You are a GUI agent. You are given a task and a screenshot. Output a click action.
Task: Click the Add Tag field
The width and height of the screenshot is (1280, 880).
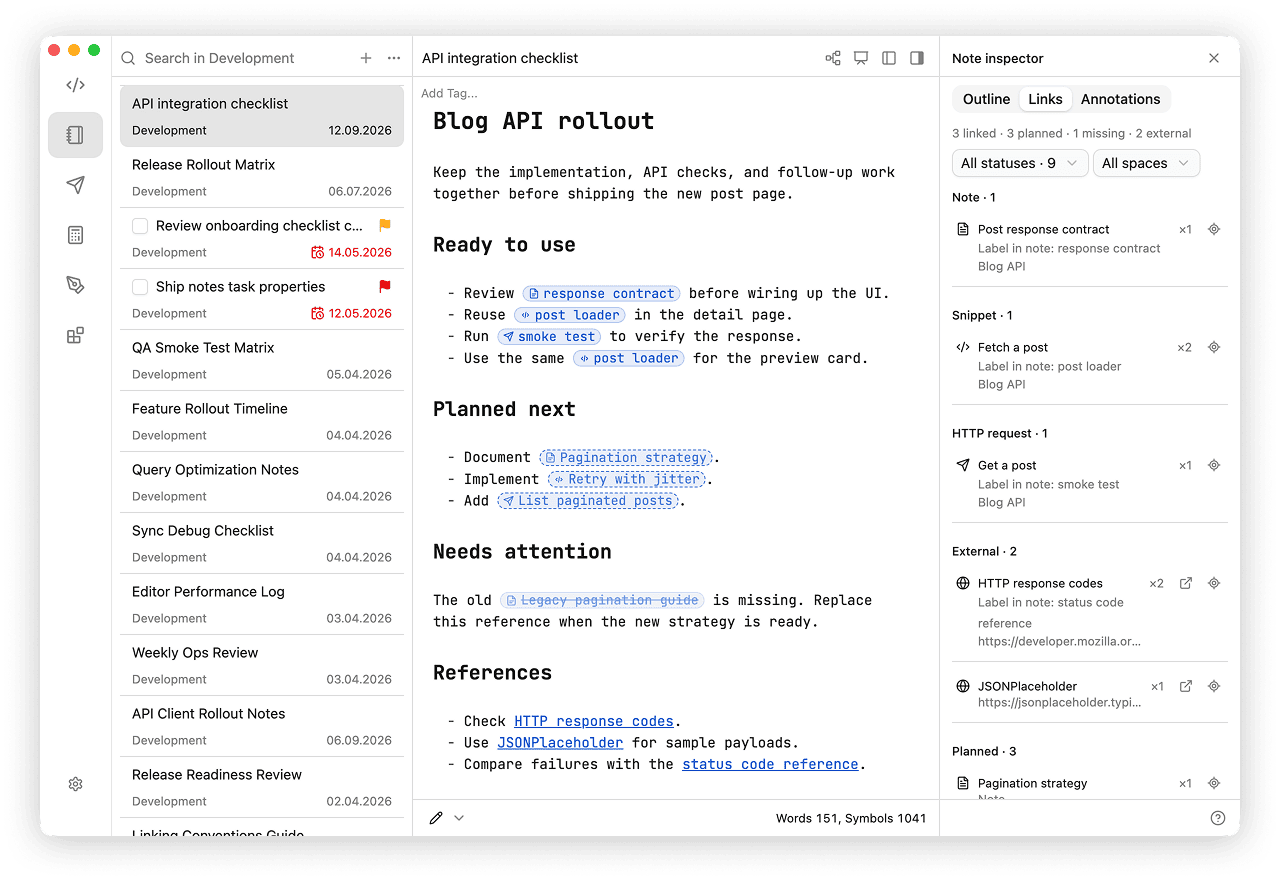pyautogui.click(x=449, y=93)
